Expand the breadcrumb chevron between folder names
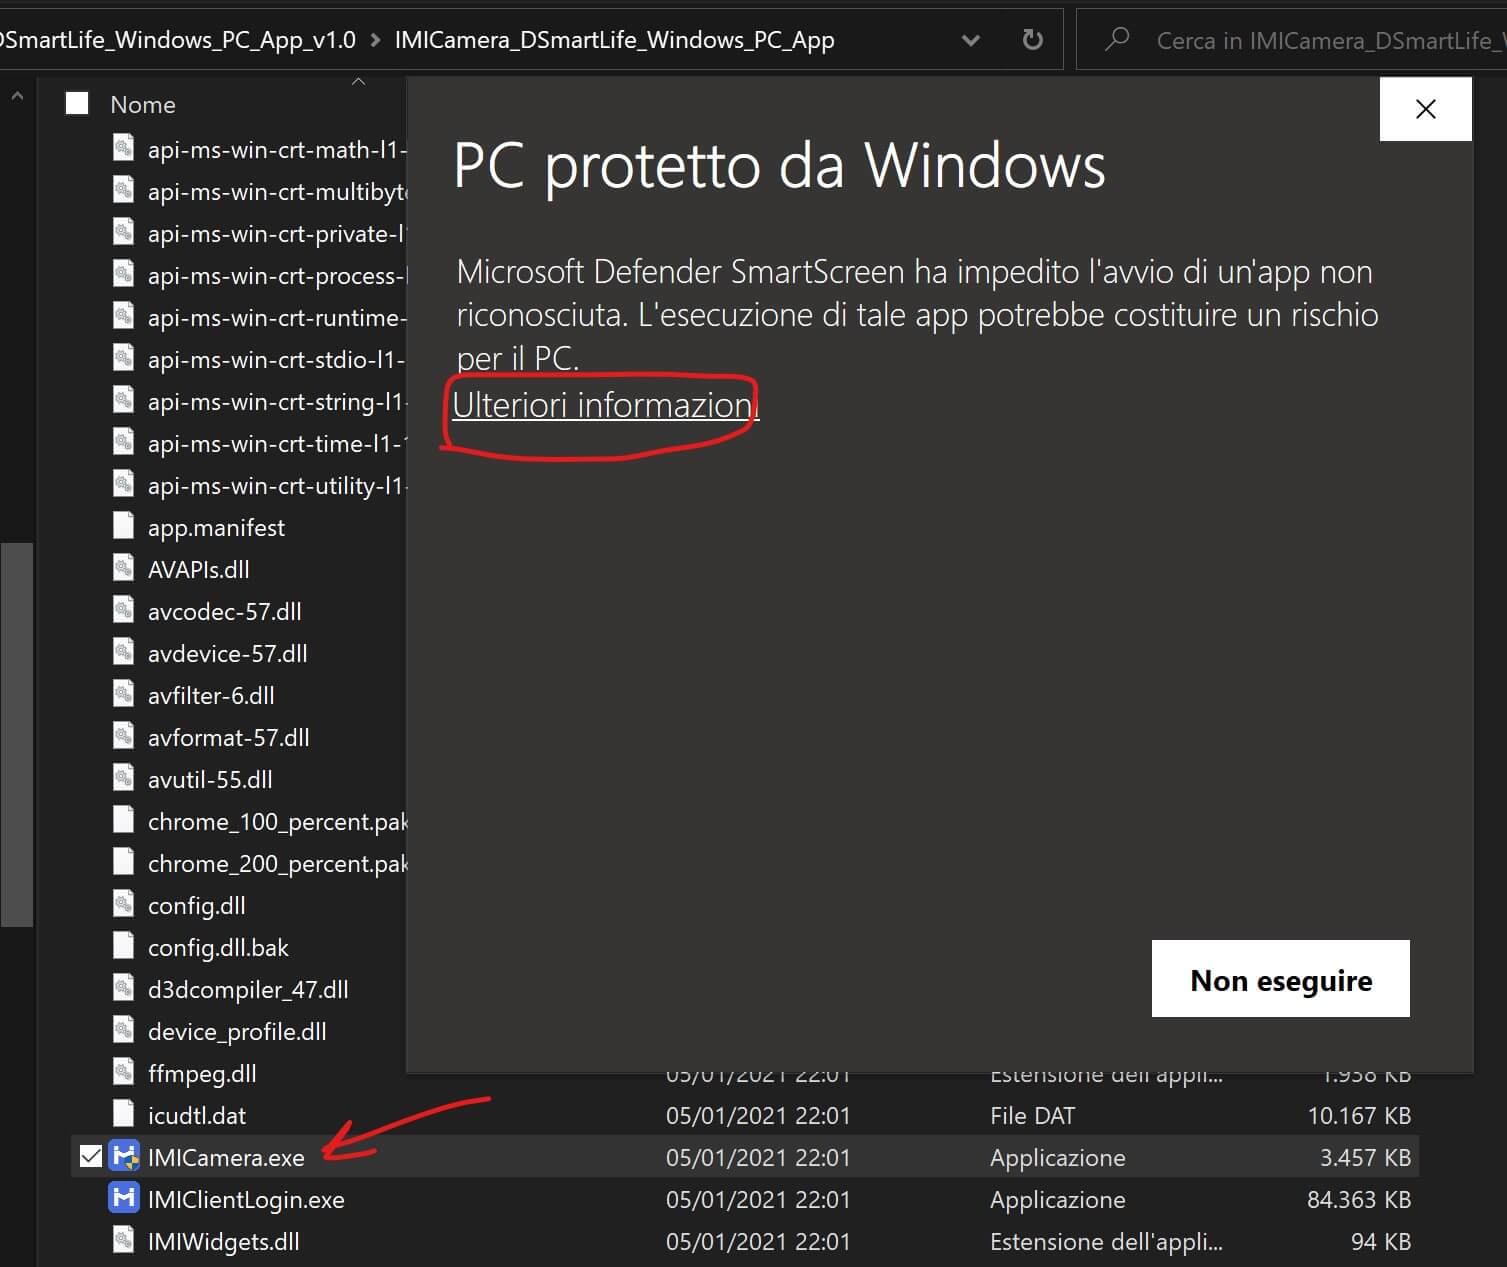 375,40
